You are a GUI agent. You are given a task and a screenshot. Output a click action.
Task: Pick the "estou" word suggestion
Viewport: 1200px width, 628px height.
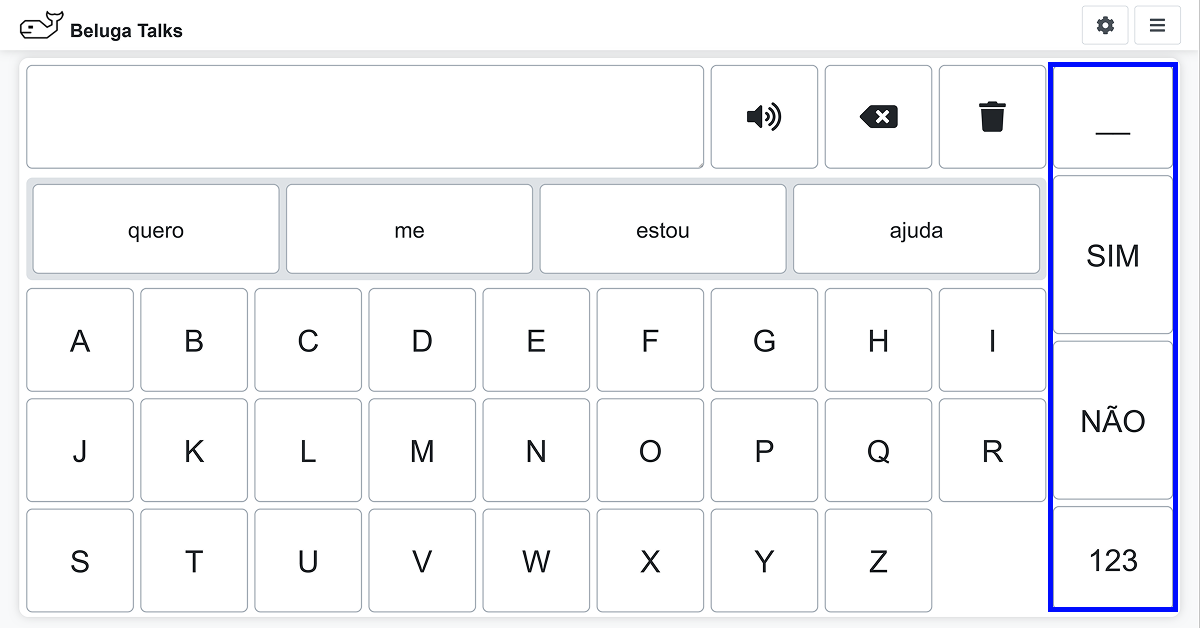(663, 231)
